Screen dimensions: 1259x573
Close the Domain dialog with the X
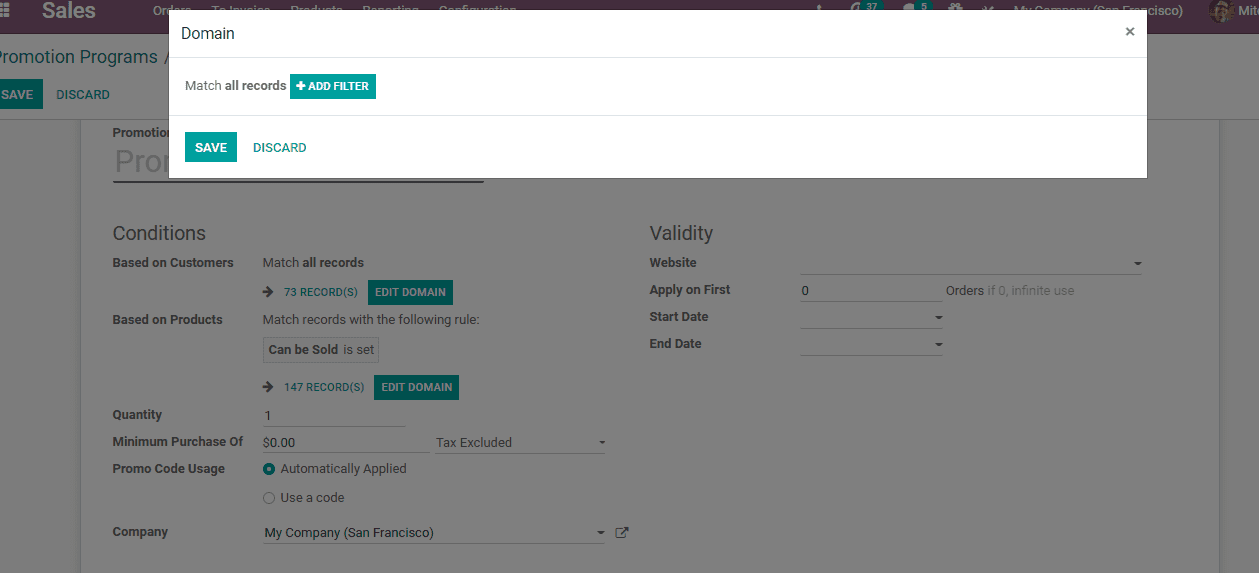tap(1129, 32)
